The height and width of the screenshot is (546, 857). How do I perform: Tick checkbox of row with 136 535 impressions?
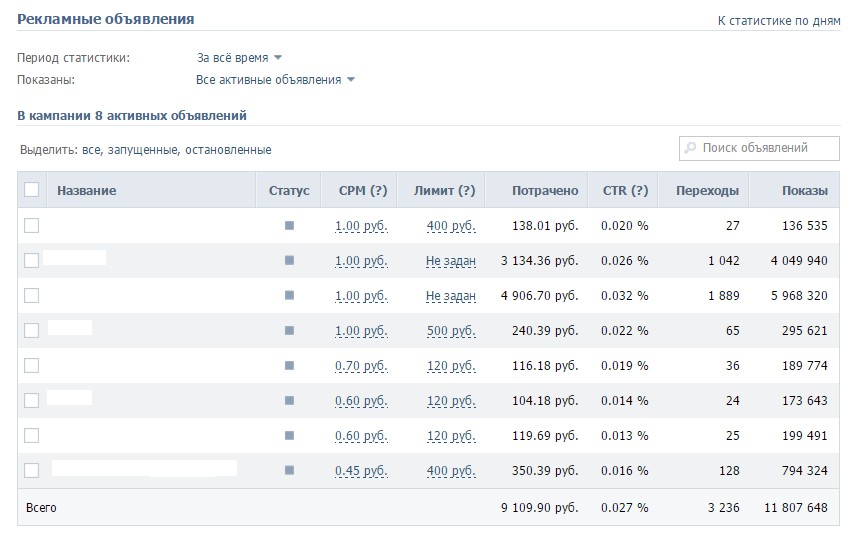tap(32, 225)
